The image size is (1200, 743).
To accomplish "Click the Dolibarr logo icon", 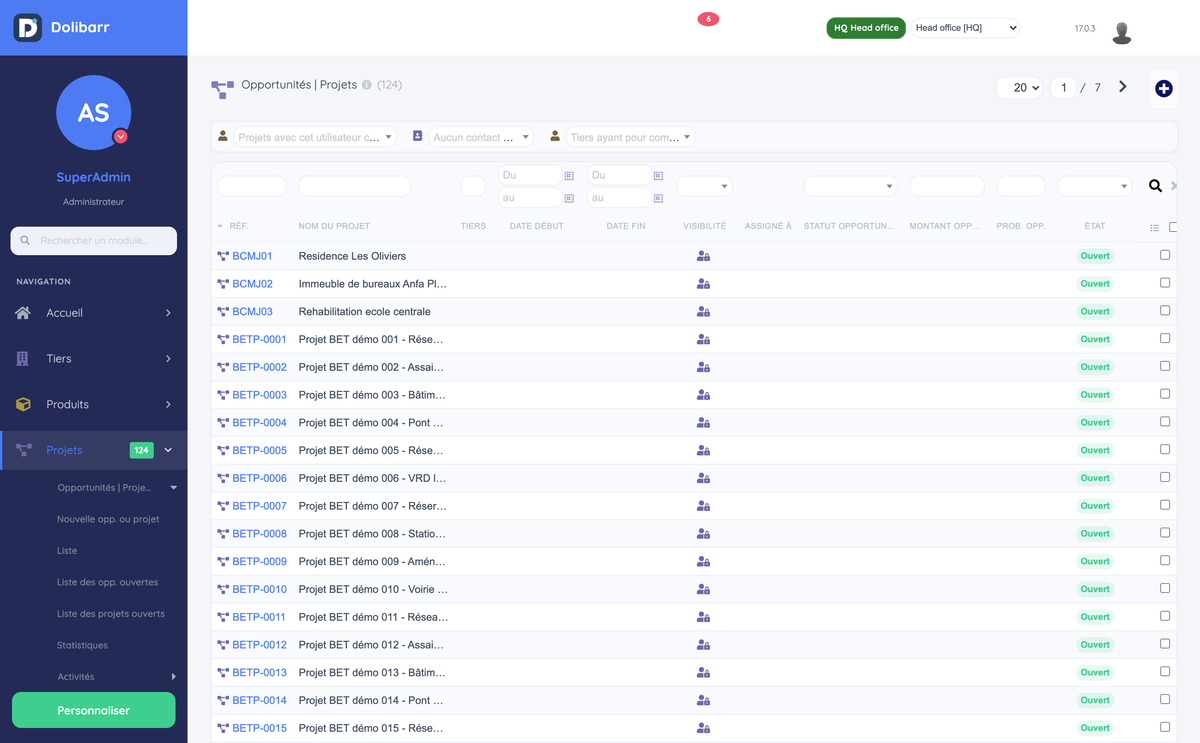I will pos(27,27).
